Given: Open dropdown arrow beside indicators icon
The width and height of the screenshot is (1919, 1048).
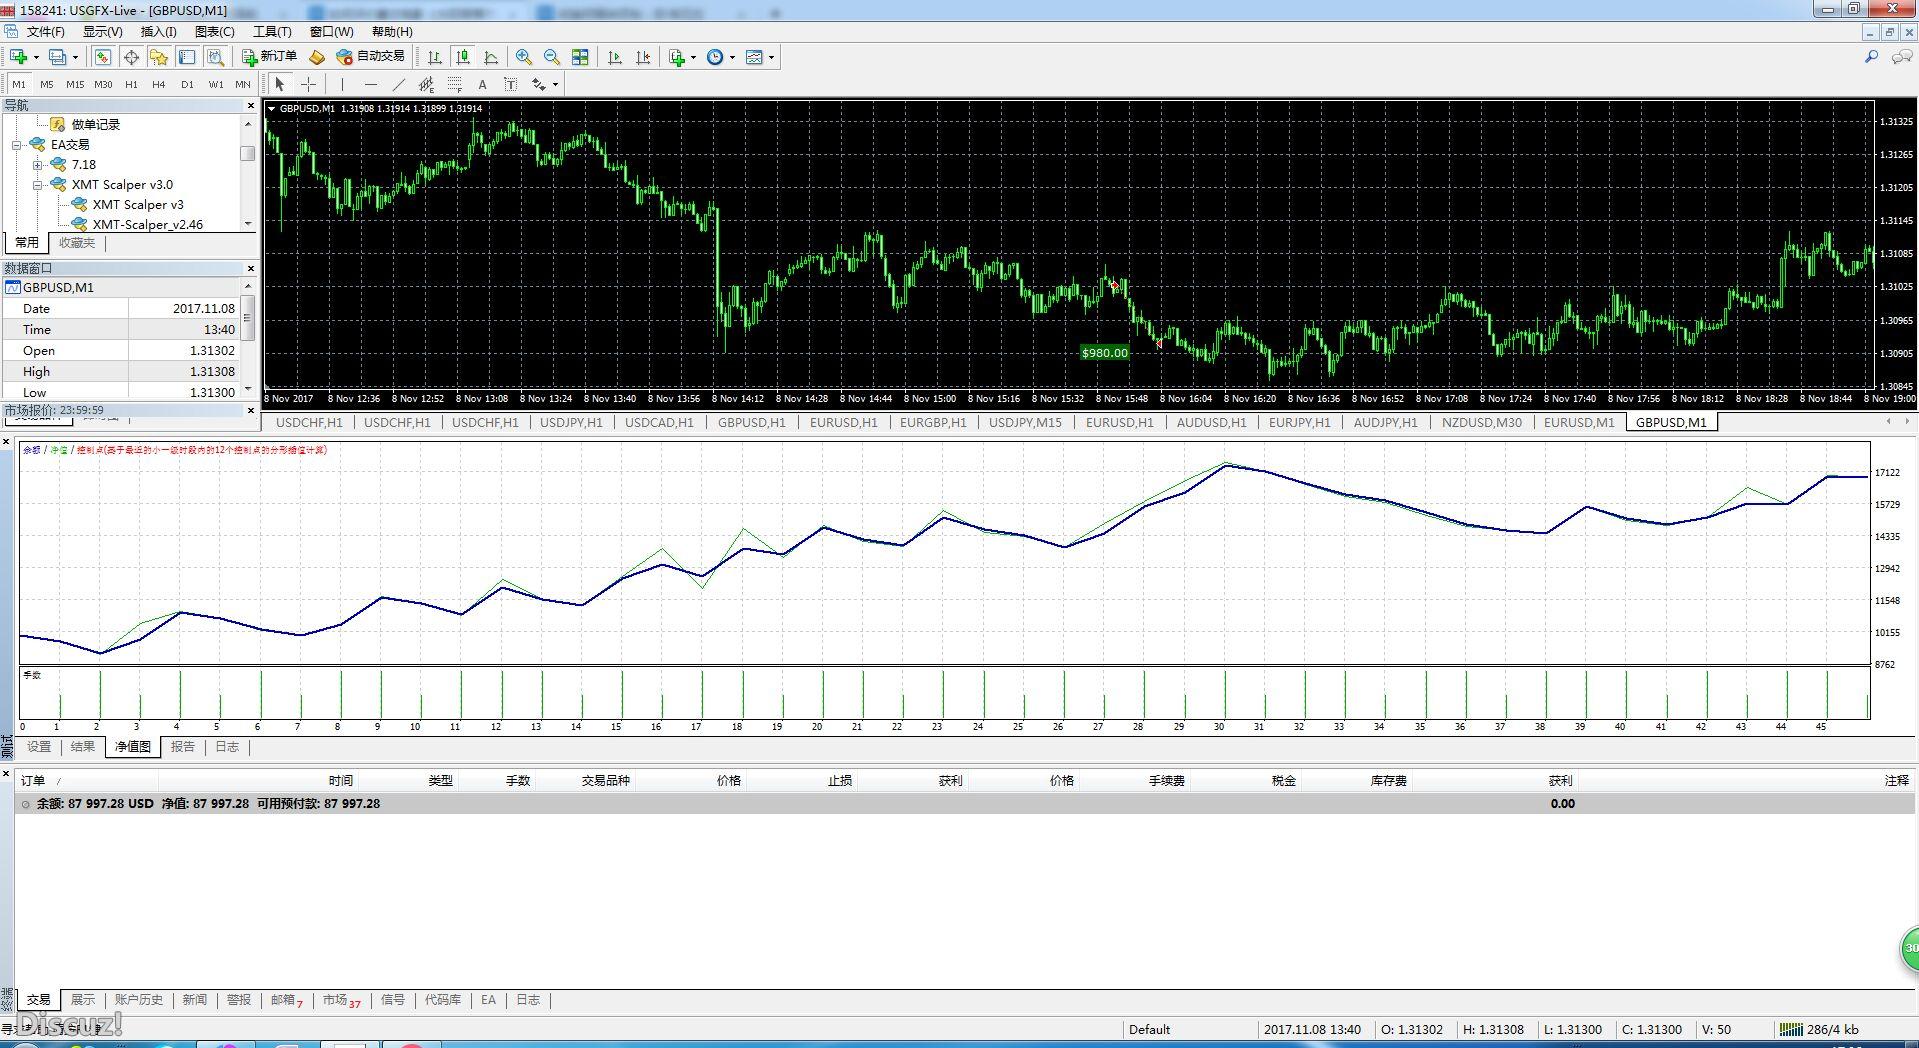Looking at the screenshot, I should (693, 57).
